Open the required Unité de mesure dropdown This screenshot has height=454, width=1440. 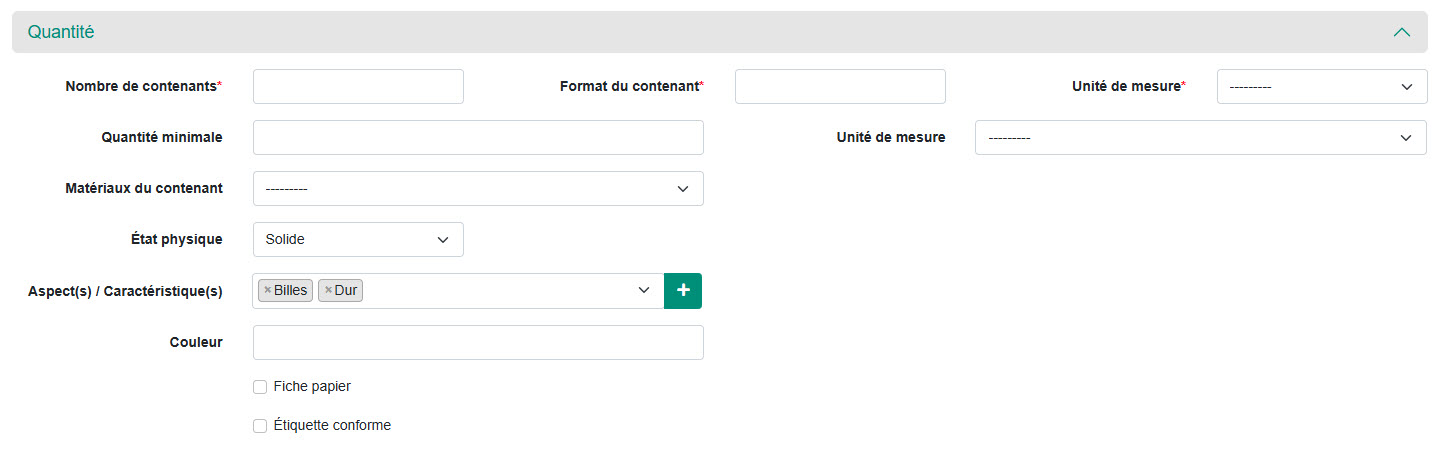(x=1321, y=87)
